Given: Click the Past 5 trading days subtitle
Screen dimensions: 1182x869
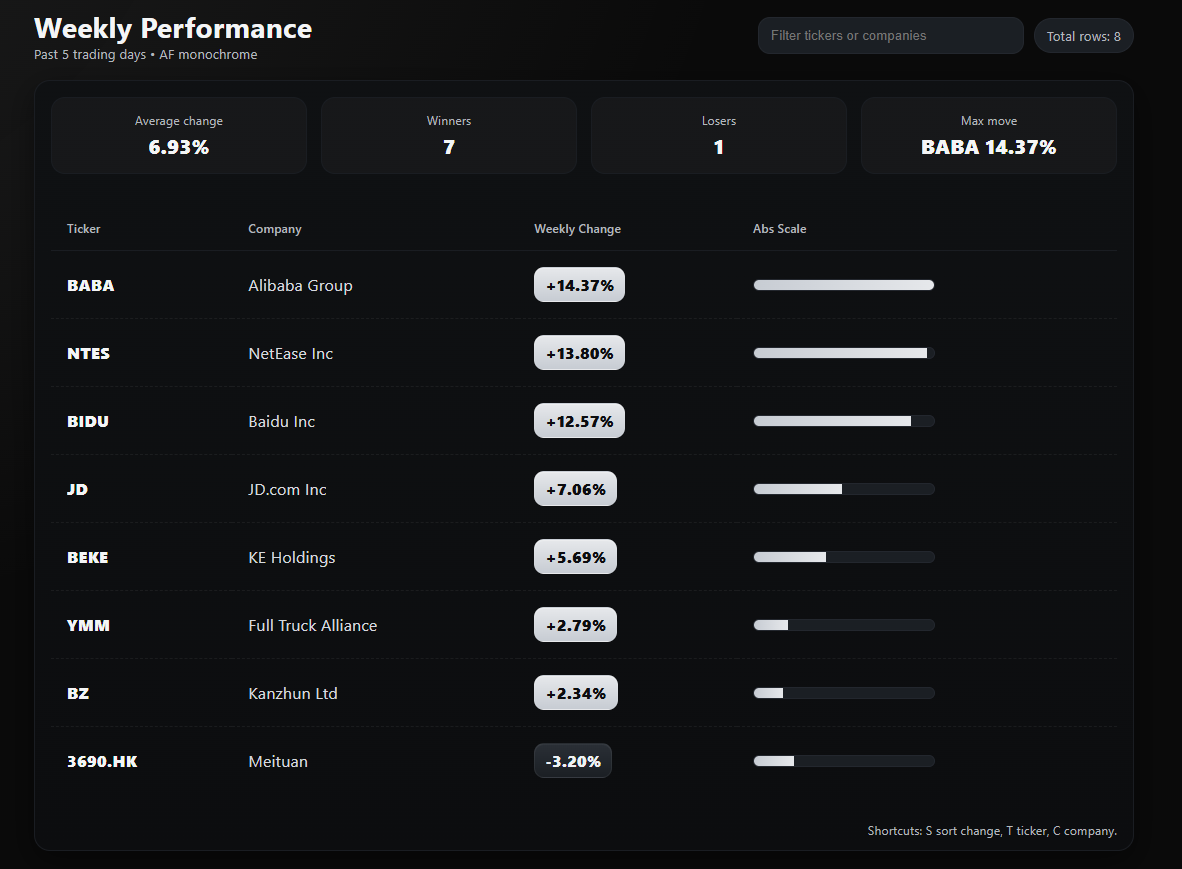Looking at the screenshot, I should pyautogui.click(x=145, y=54).
